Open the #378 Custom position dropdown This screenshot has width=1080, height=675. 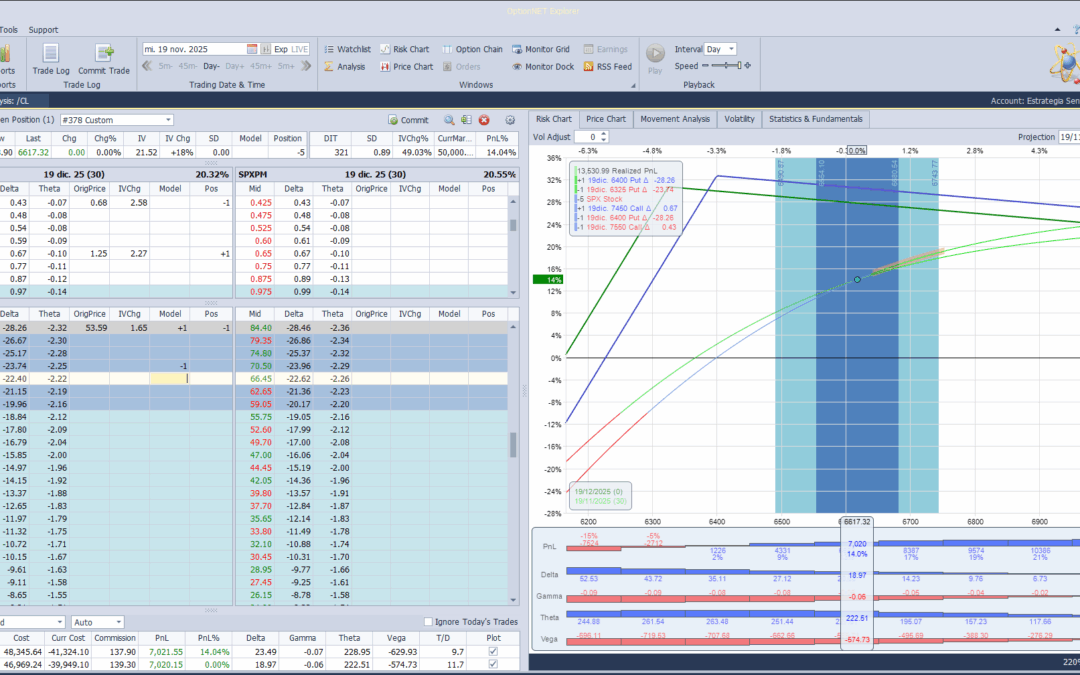tap(168, 120)
